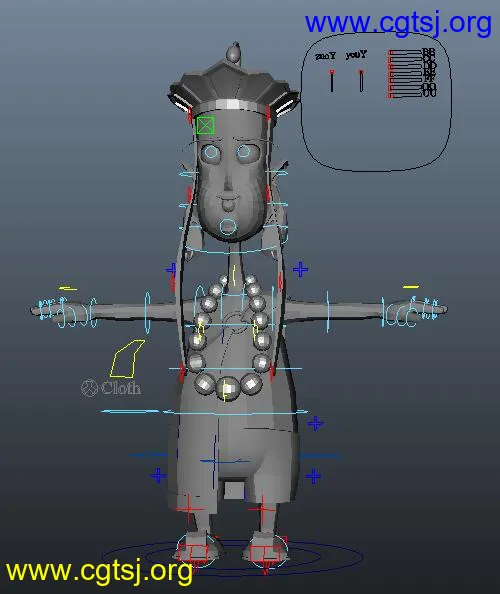
Task: Select the blue plus control beside the screen-right hip
Action: [x=316, y=423]
